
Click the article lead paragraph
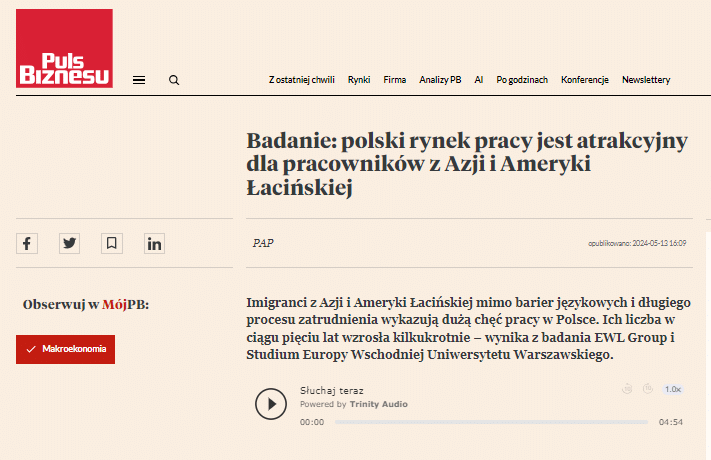468,328
